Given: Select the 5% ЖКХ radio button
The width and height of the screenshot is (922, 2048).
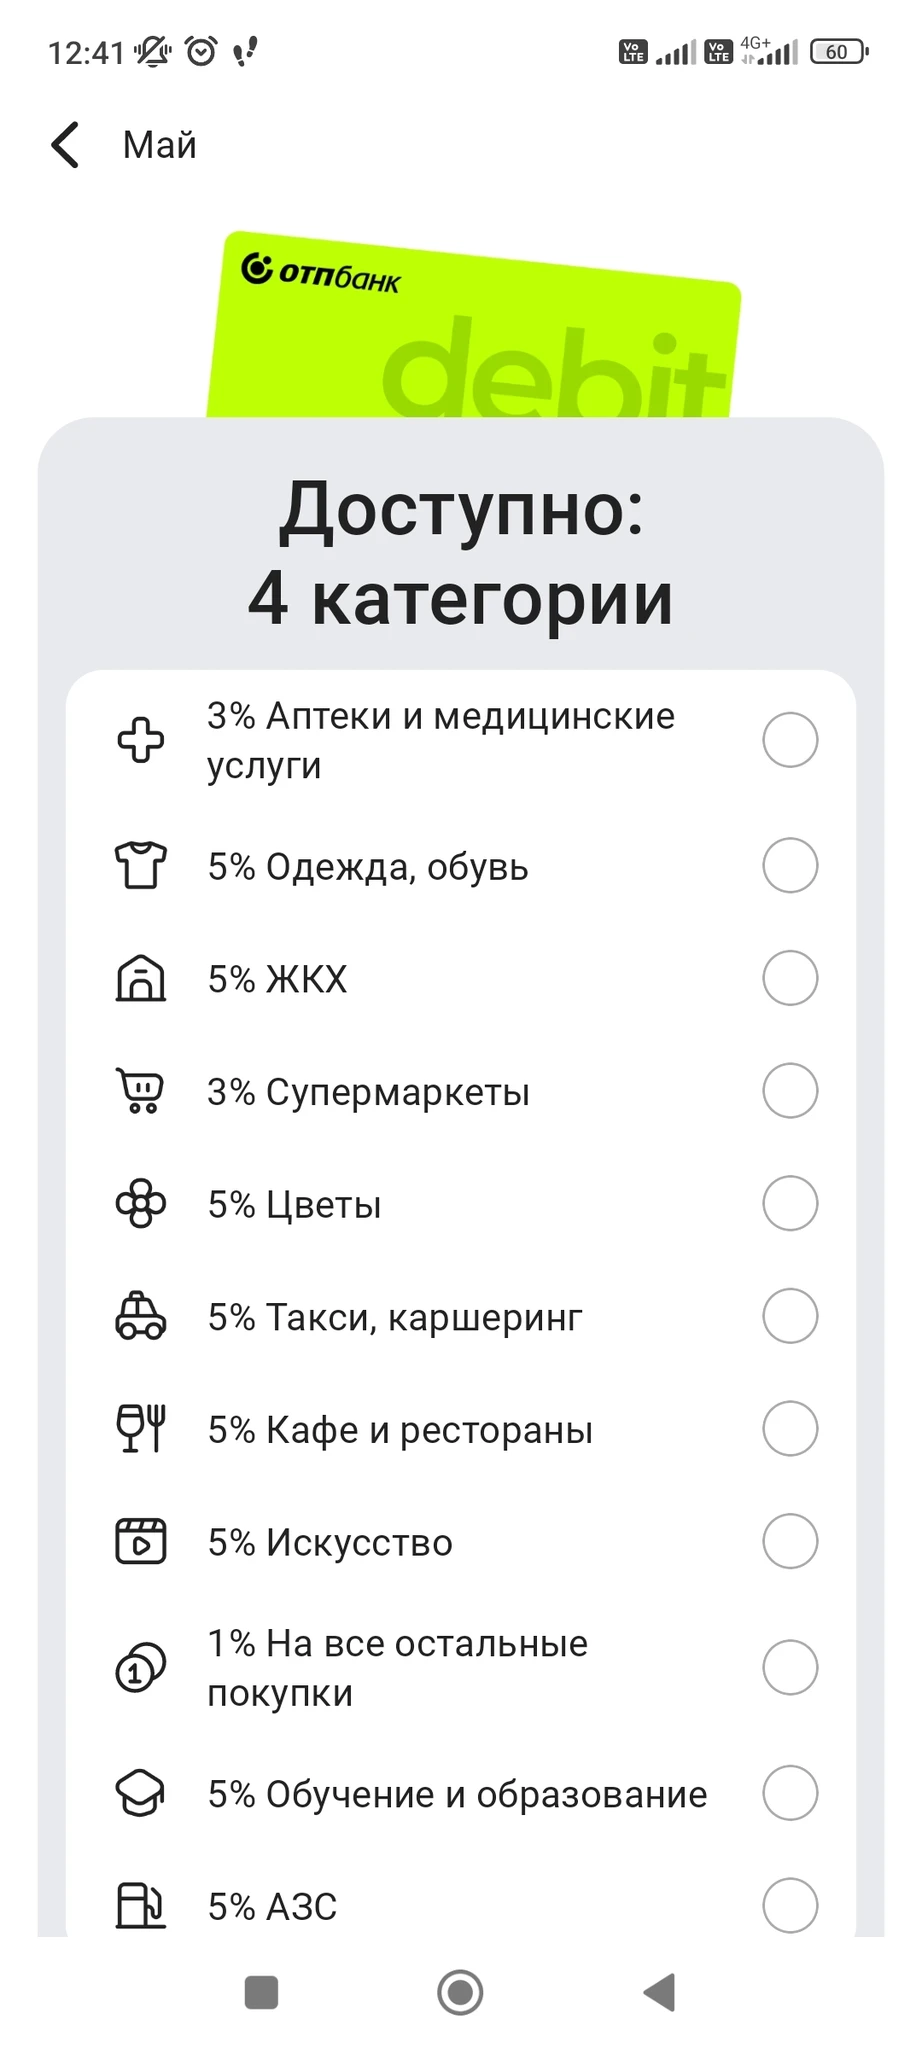Looking at the screenshot, I should coord(790,978).
